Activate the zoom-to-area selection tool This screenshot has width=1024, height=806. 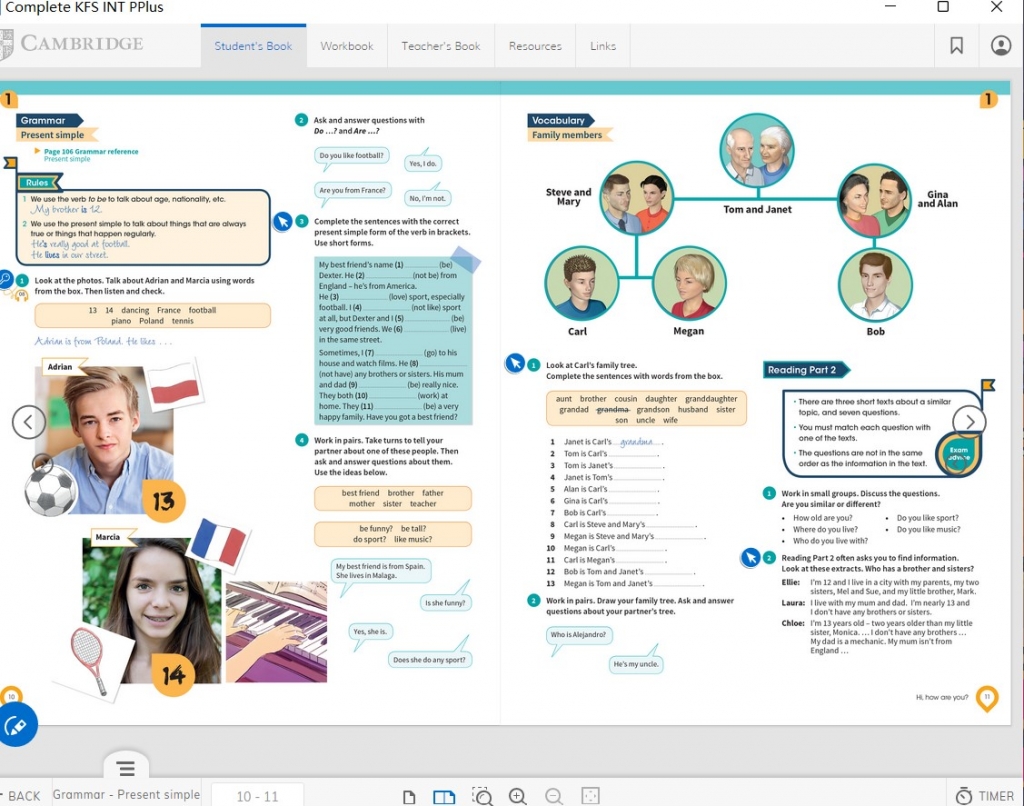(483, 796)
